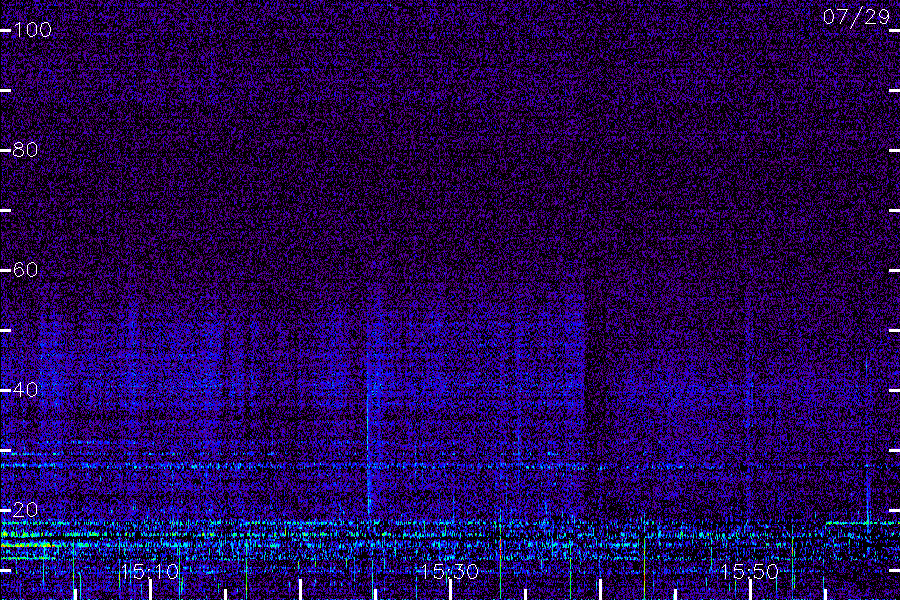Click the 20 frequency axis label
This screenshot has width=900, height=600.
point(25,510)
